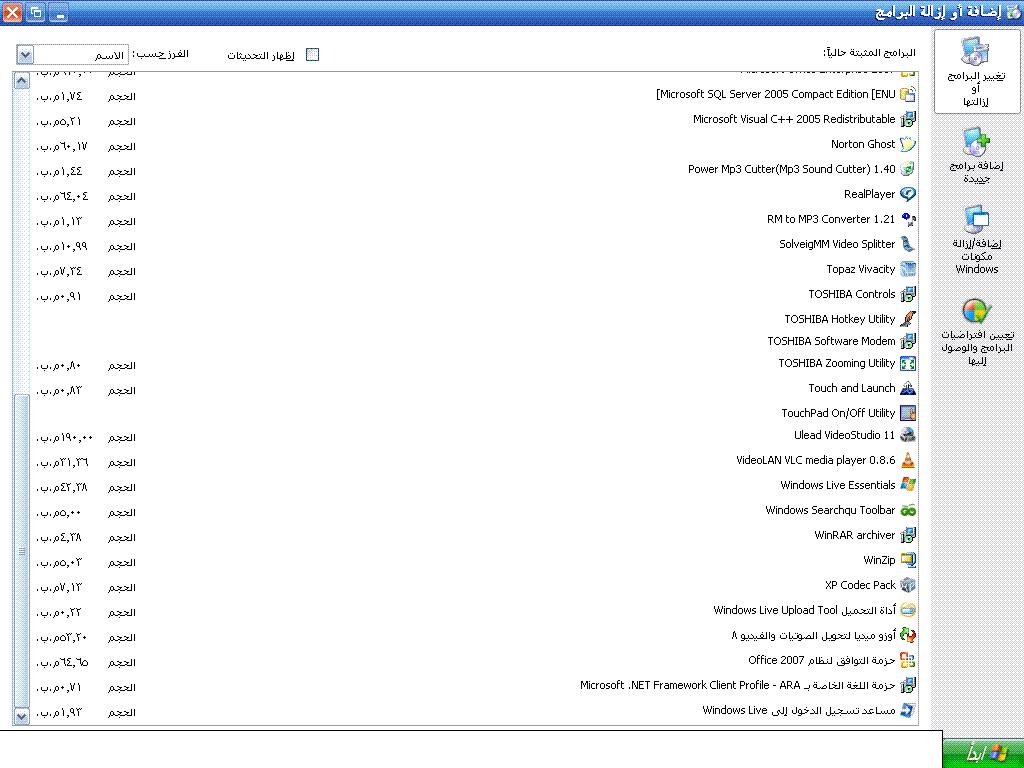Screen dimensions: 1024x768
Task: Select the SolveigMM Video Splitter entry name
Action: tap(837, 244)
